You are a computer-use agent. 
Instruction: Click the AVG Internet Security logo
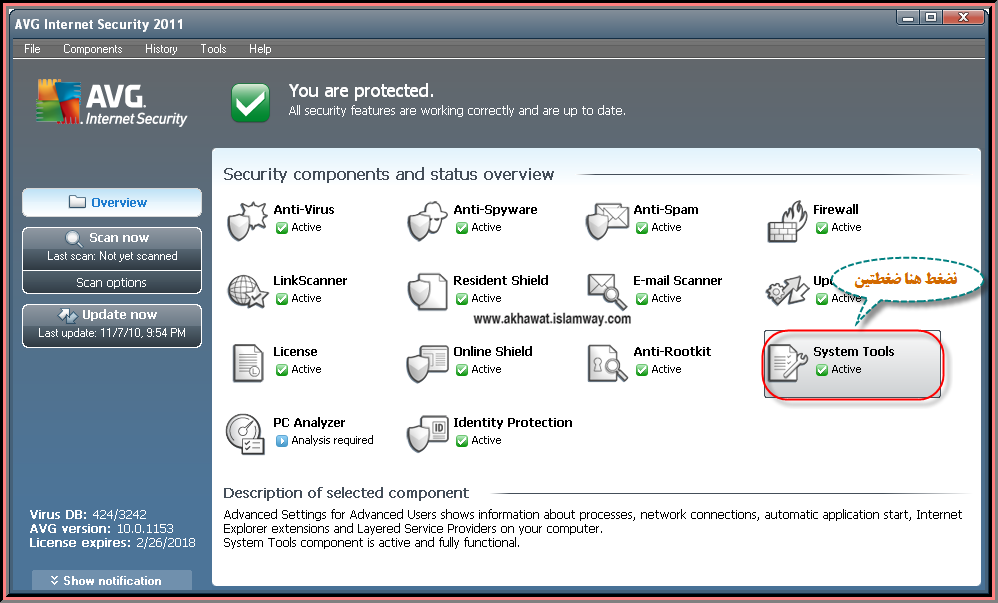pyautogui.click(x=111, y=102)
